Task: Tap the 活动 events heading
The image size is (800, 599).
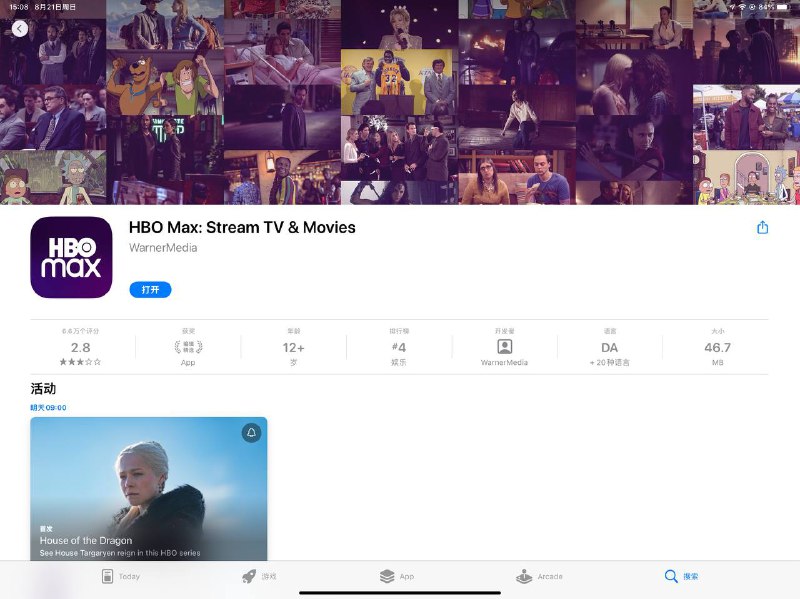Action: [x=43, y=389]
